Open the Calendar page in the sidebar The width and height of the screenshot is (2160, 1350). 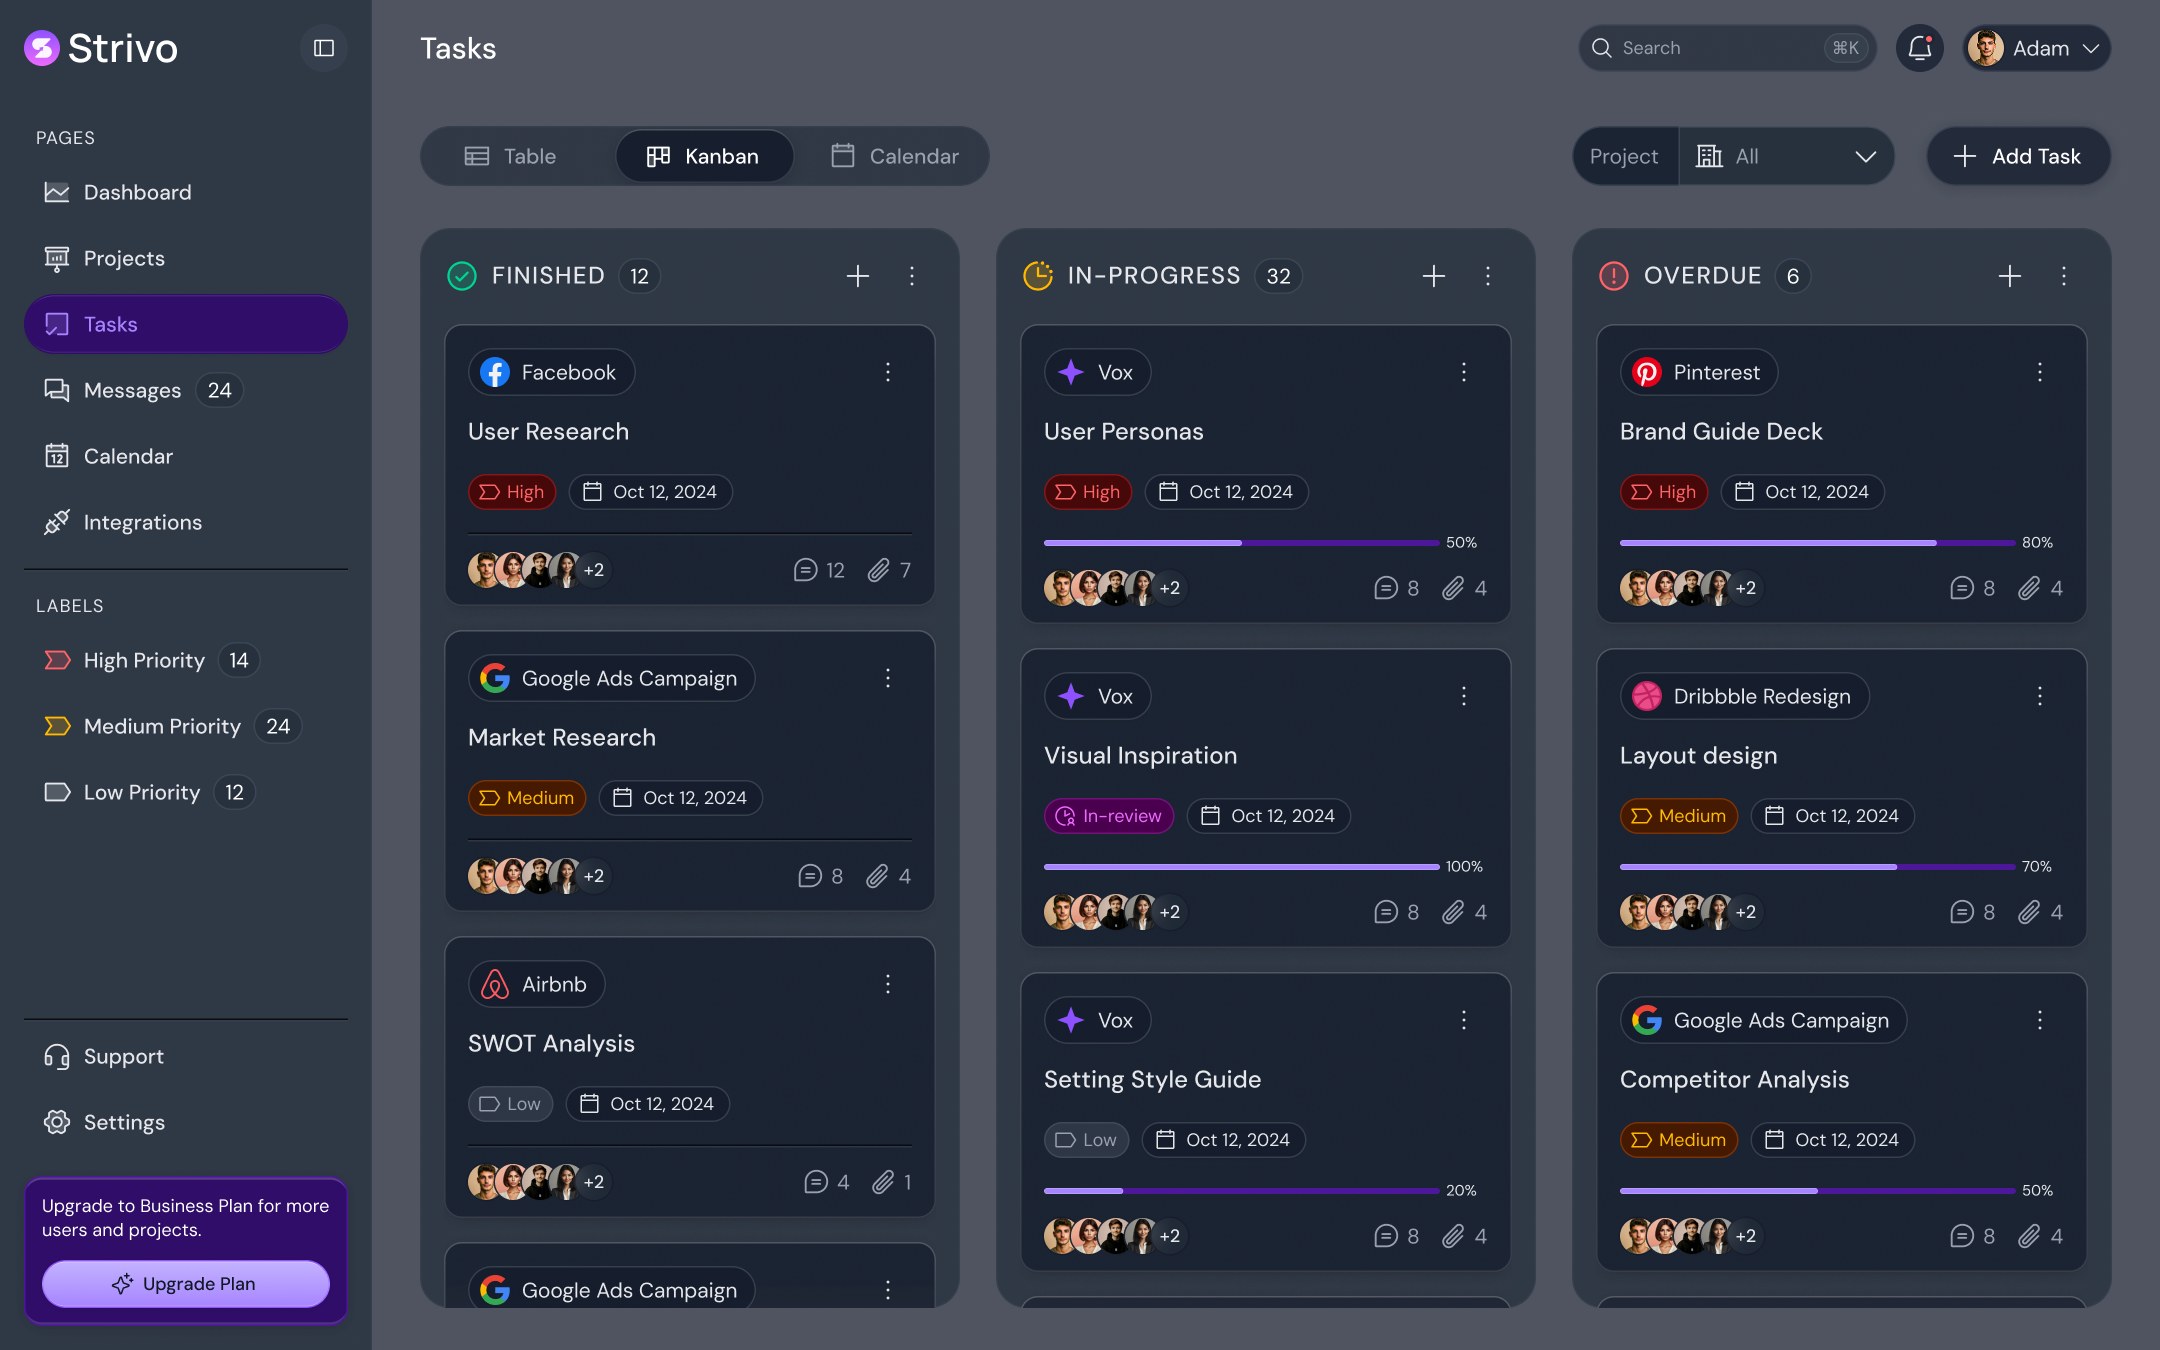[x=126, y=456]
